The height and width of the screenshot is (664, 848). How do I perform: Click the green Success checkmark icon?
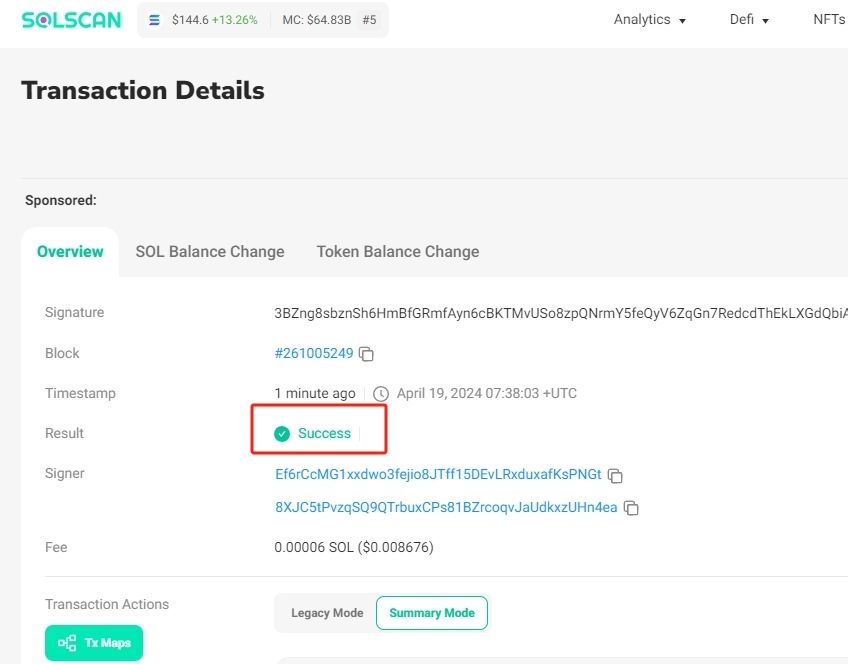282,434
